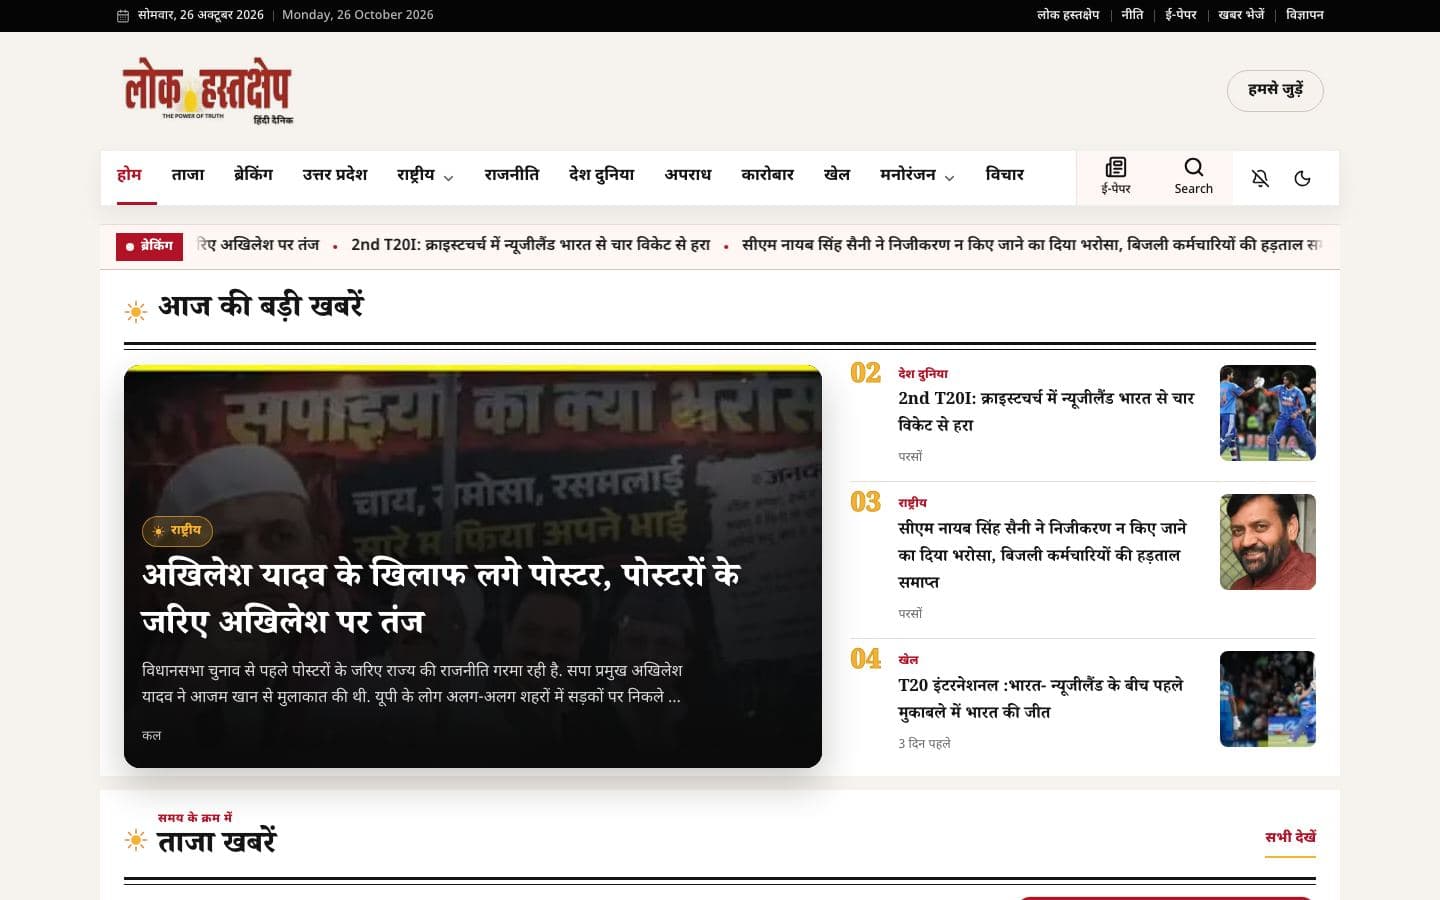Toggle notifications bell-off icon
The width and height of the screenshot is (1440, 900).
pos(1260,178)
